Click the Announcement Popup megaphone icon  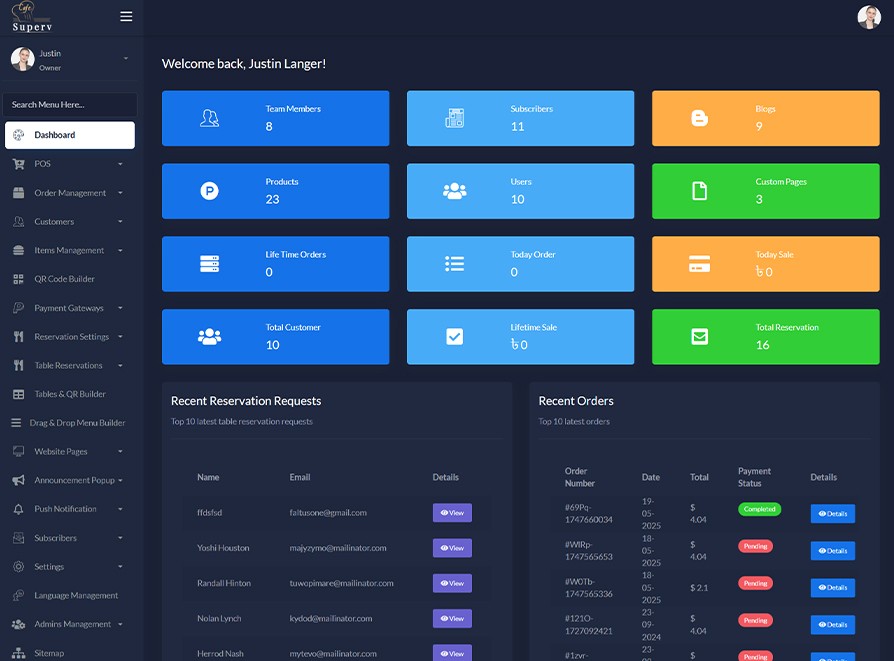tap(18, 480)
